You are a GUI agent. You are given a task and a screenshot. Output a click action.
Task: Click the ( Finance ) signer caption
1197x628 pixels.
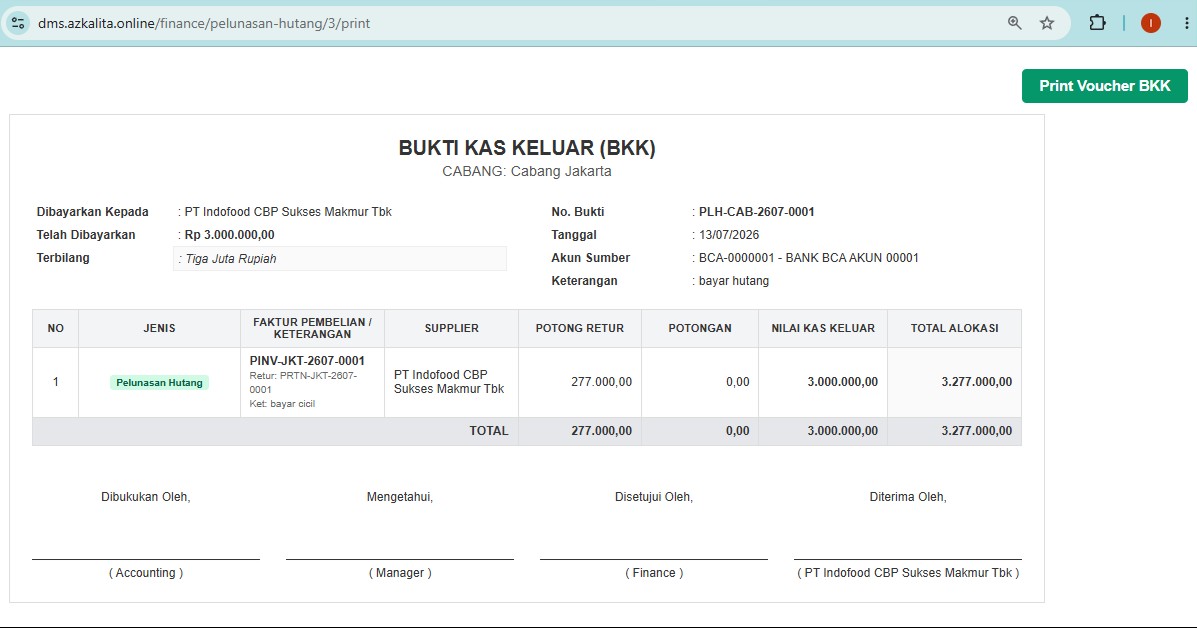click(x=654, y=573)
